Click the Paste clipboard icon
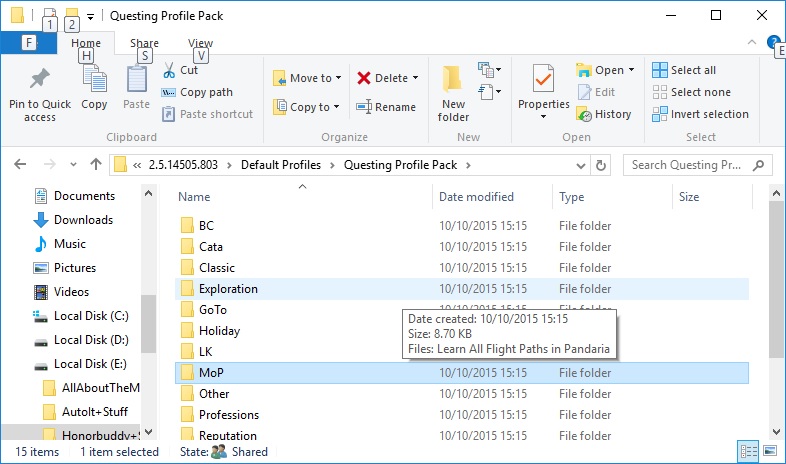786x464 pixels. click(136, 80)
